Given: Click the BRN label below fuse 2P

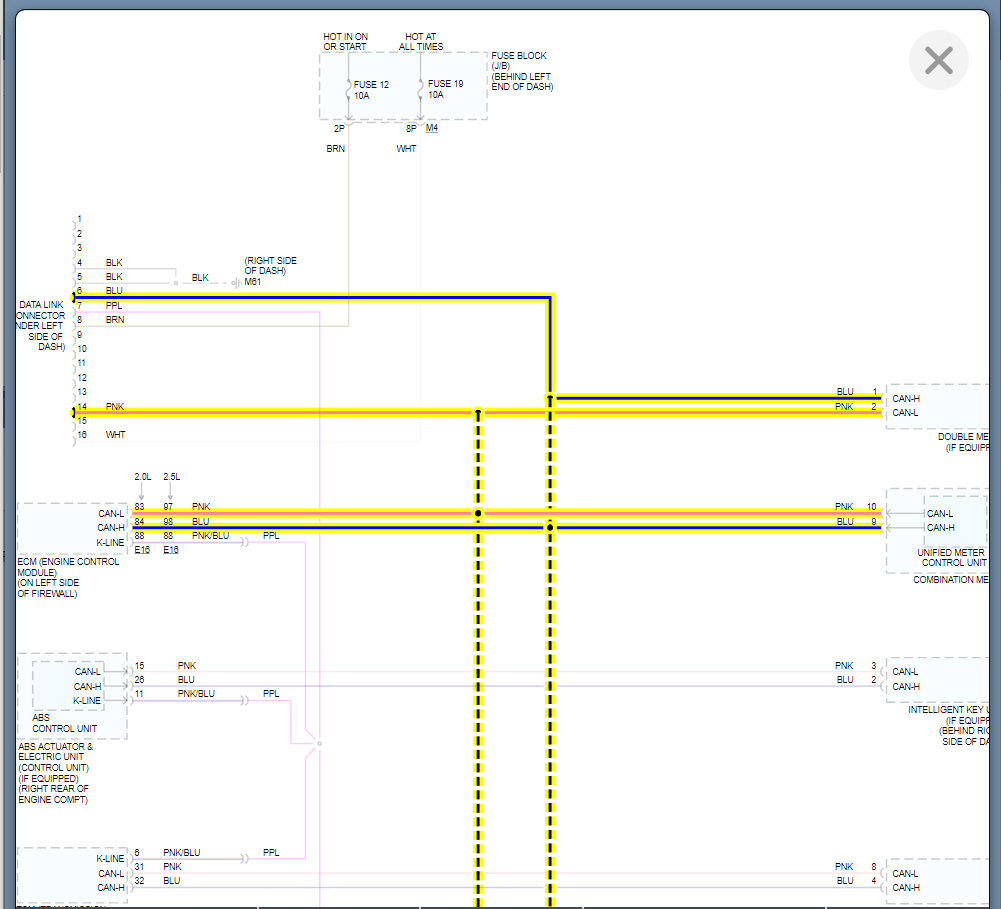Looking at the screenshot, I should (x=335, y=148).
